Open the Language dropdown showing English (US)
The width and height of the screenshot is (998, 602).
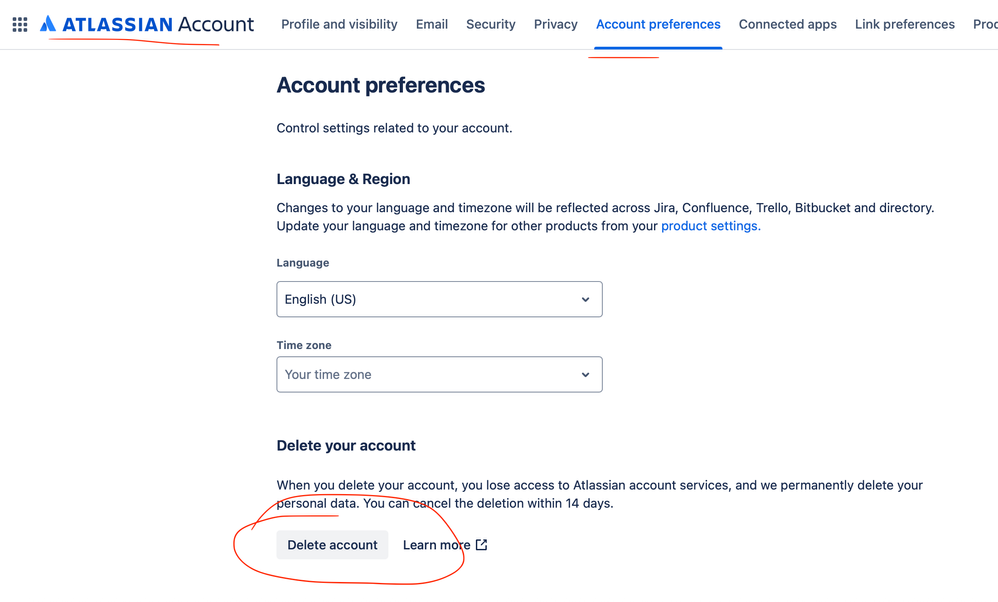click(439, 299)
